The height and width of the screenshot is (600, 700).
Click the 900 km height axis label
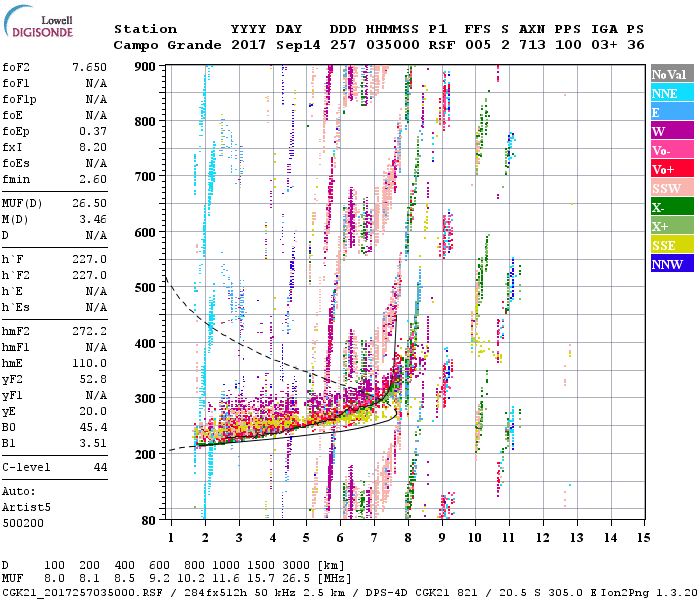[x=145, y=67]
